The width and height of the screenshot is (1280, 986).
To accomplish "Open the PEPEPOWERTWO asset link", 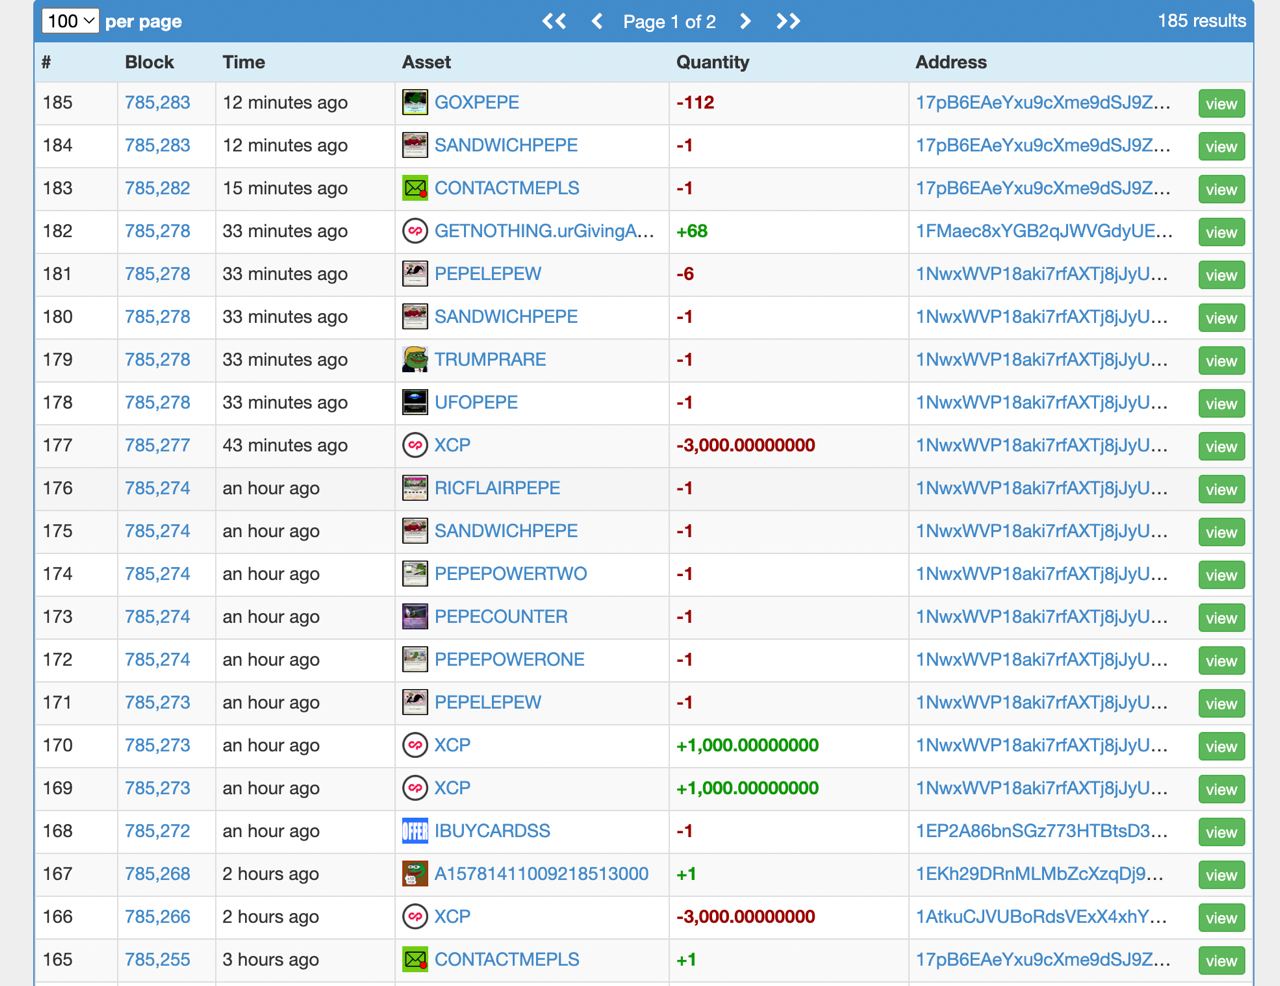I will click(x=511, y=574).
